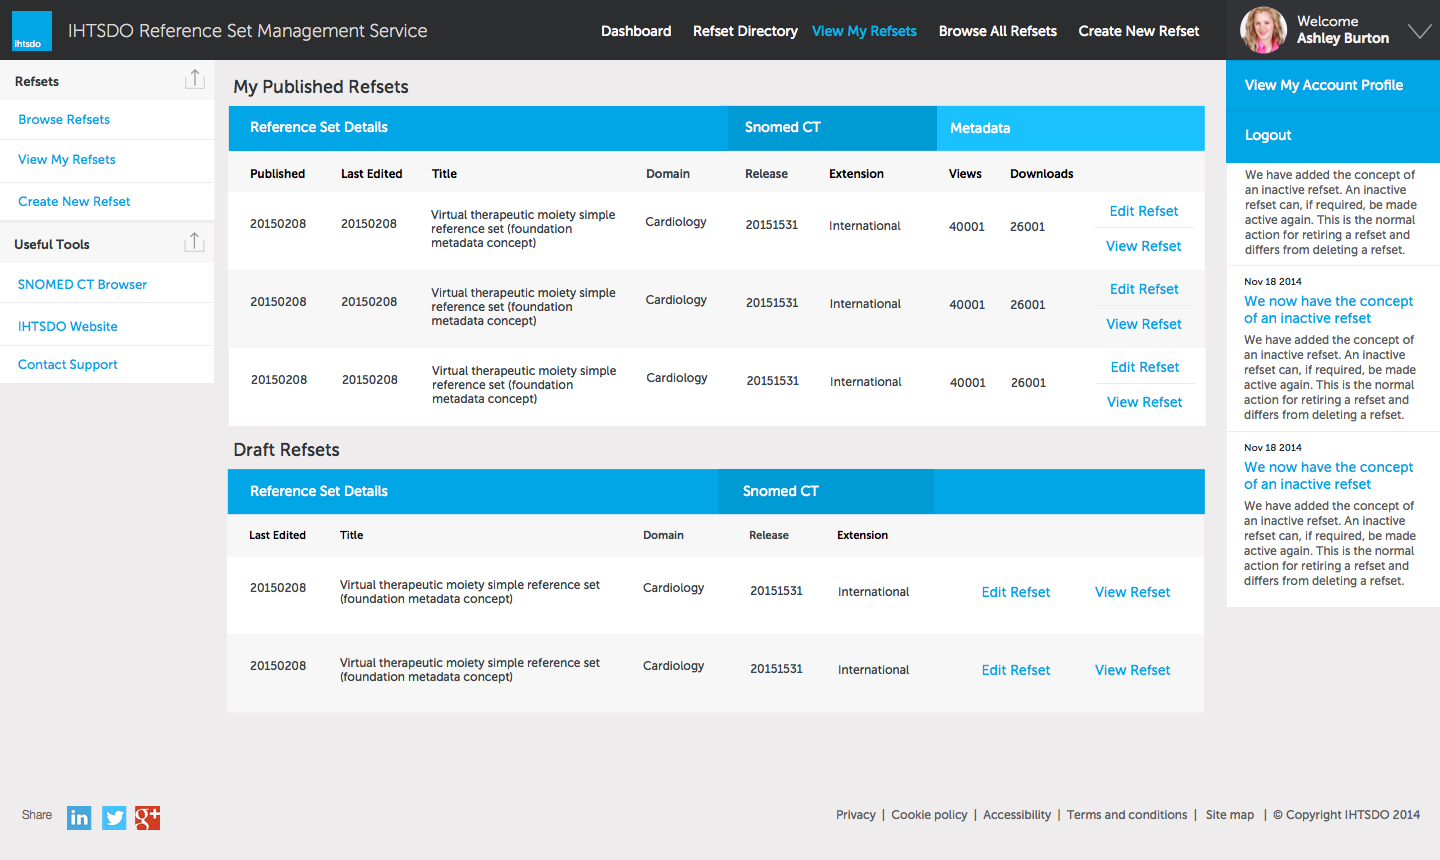Open first 'We now have the concept' news headline
Image resolution: width=1440 pixels, height=860 pixels.
pyautogui.click(x=1328, y=309)
